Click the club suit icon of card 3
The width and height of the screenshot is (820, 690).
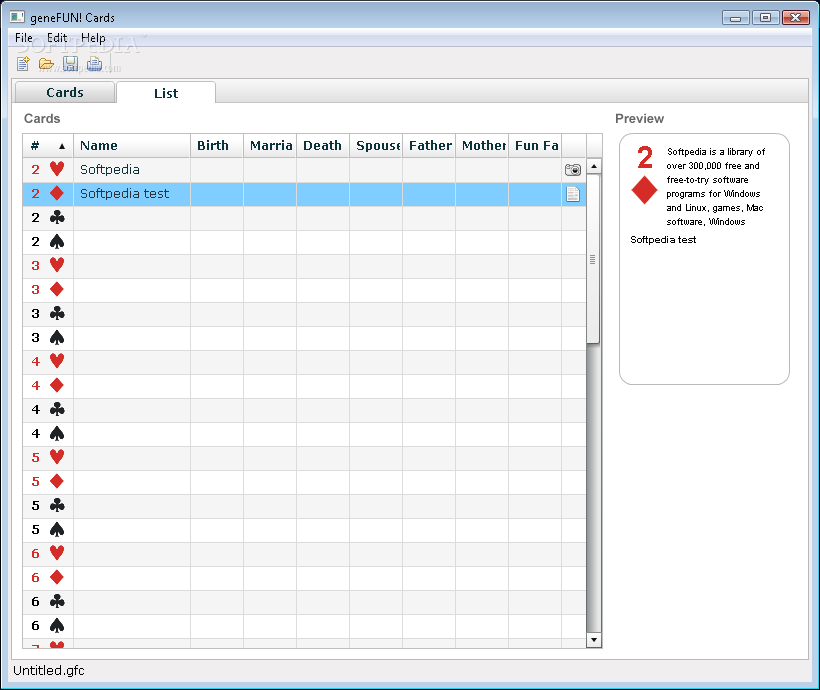click(57, 313)
